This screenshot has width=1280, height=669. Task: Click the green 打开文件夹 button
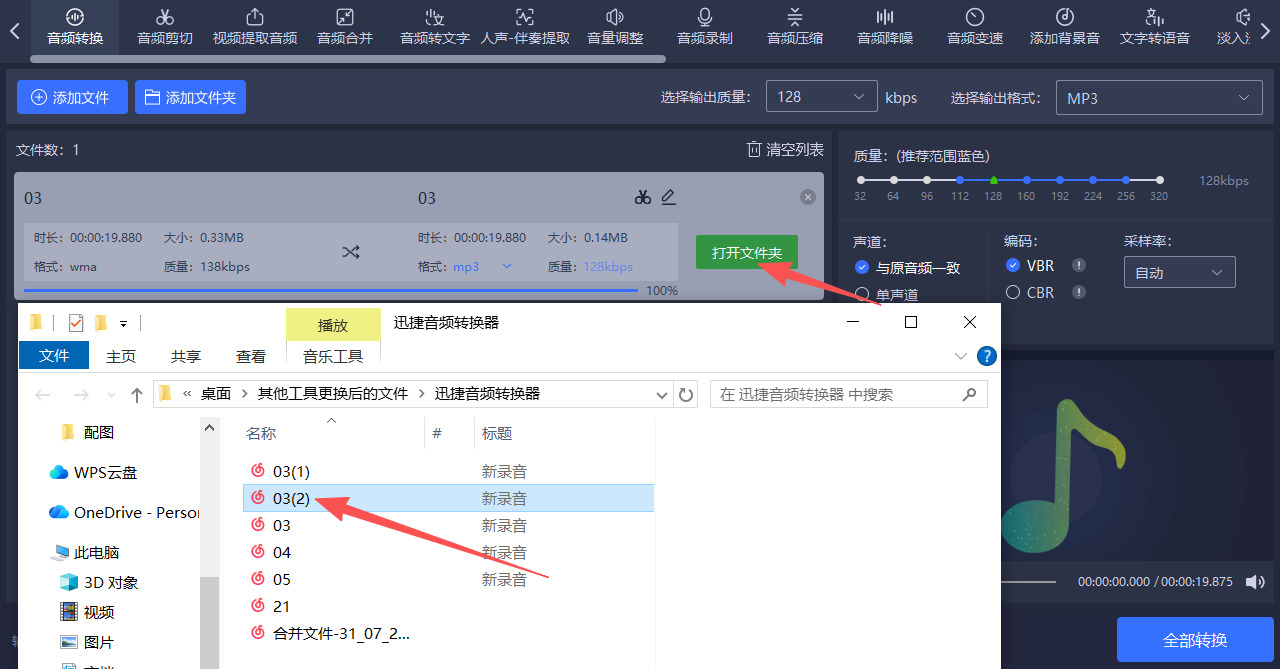pos(747,253)
